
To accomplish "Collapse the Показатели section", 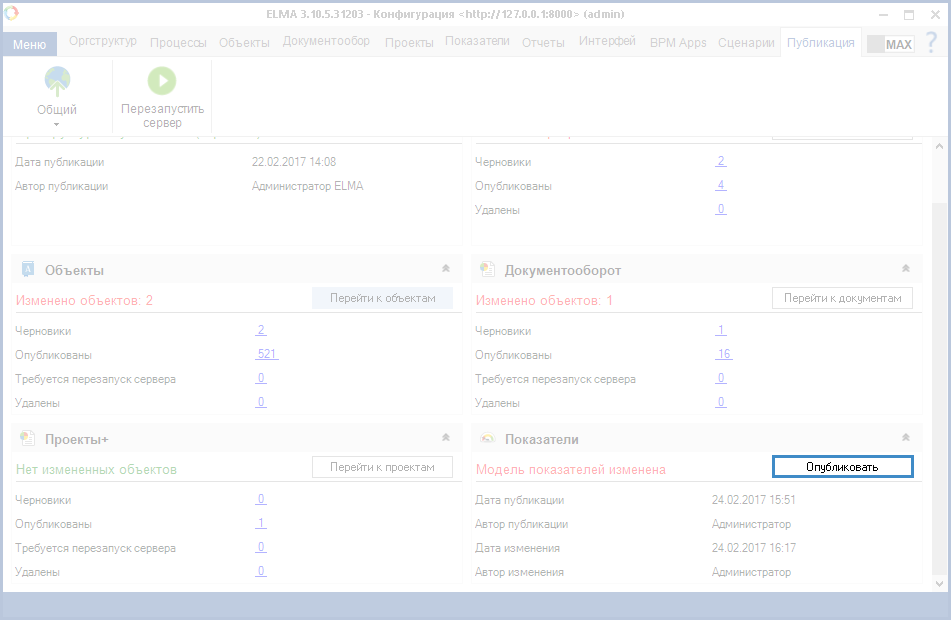I will (905, 438).
